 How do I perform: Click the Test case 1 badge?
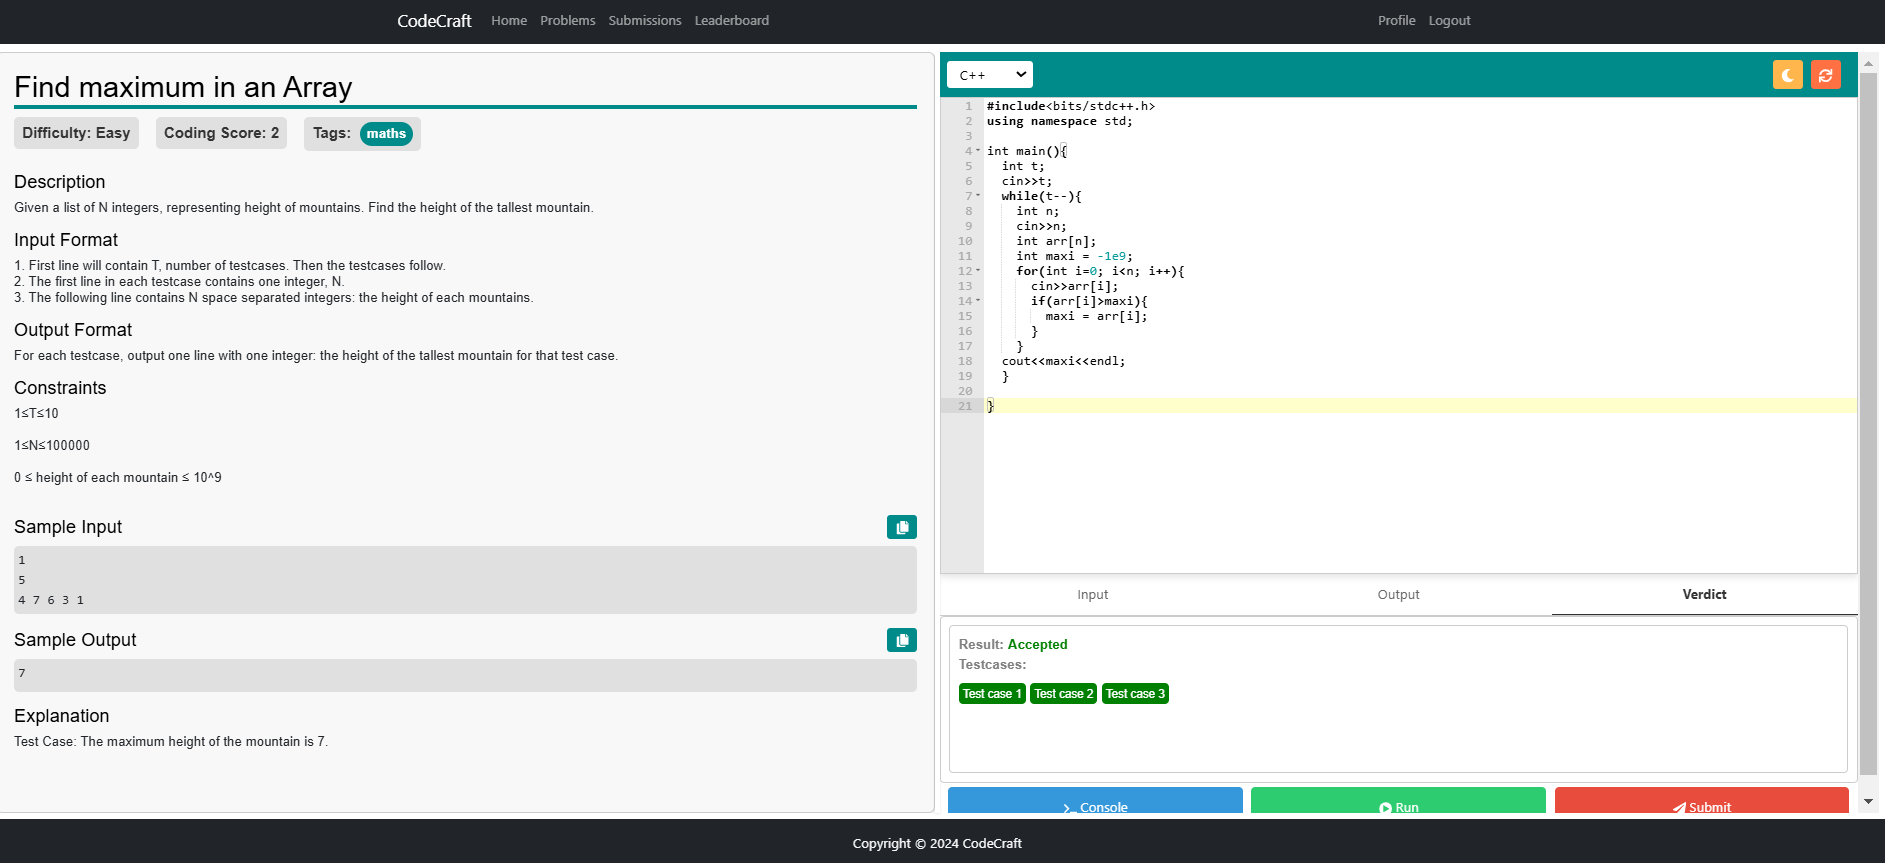click(992, 694)
